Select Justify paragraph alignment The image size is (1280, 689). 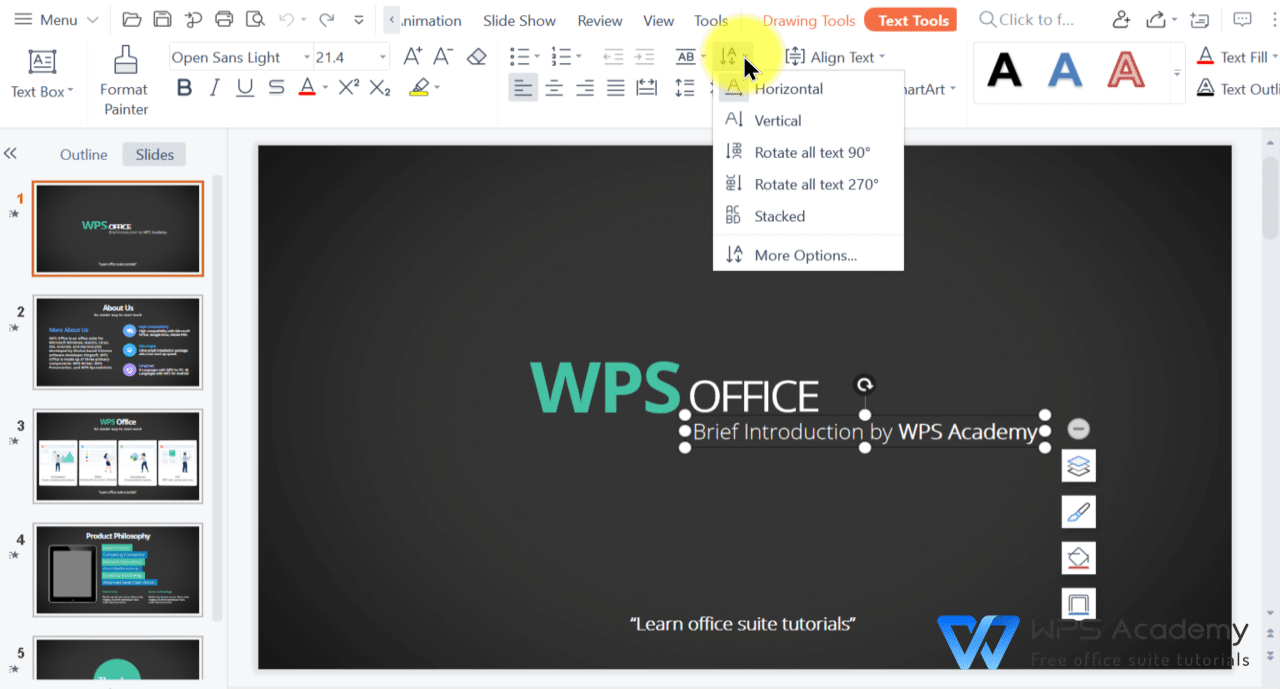click(x=616, y=88)
